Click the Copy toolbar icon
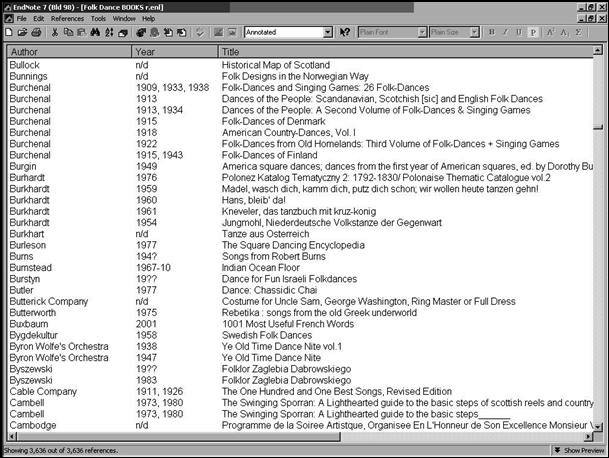 [x=68, y=32]
